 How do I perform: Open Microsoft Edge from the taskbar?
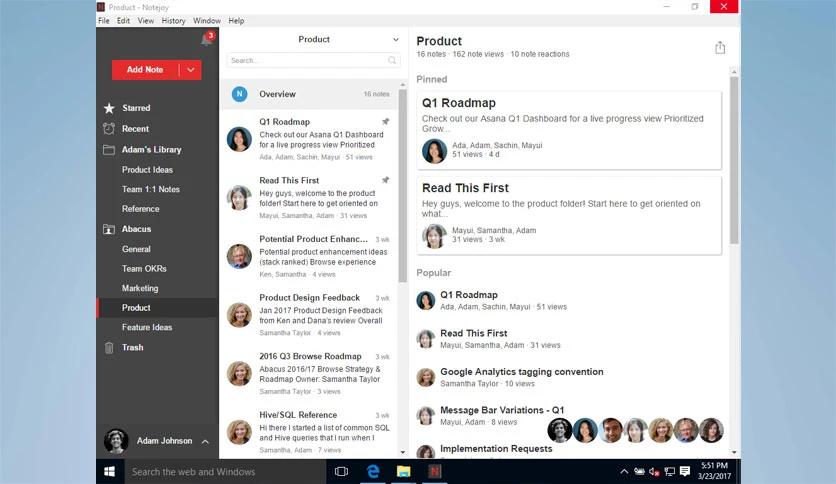[373, 471]
